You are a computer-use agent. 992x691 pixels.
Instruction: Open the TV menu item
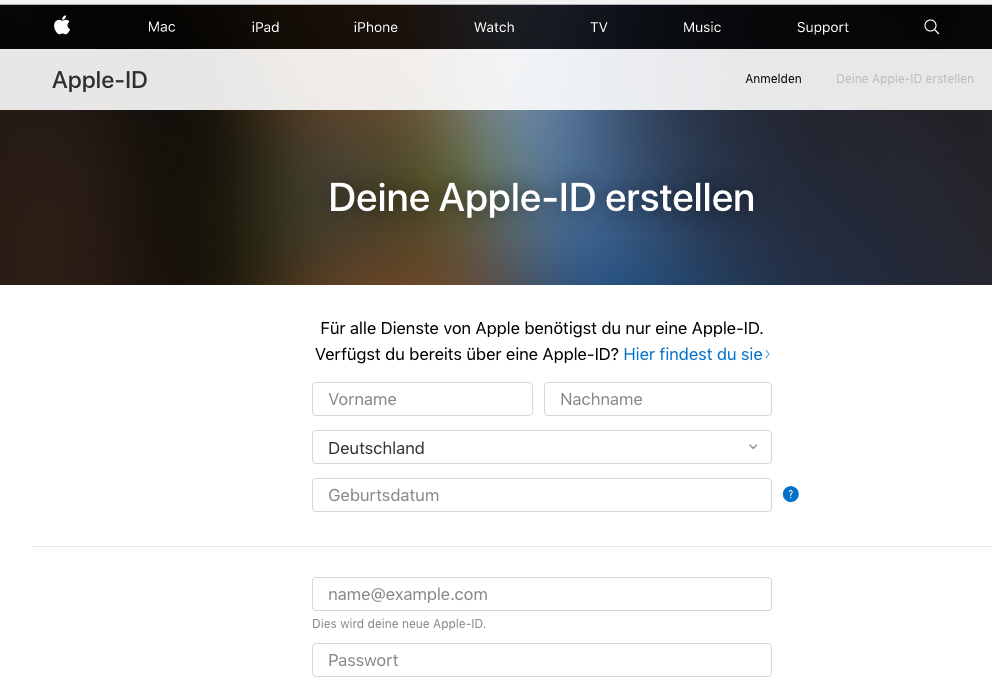[x=598, y=27]
